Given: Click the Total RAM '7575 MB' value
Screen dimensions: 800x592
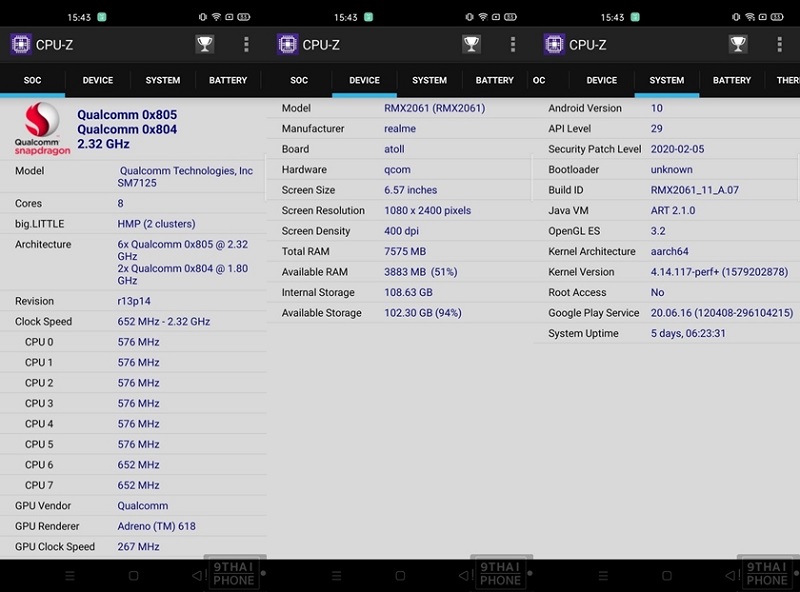Looking at the screenshot, I should click(405, 251).
